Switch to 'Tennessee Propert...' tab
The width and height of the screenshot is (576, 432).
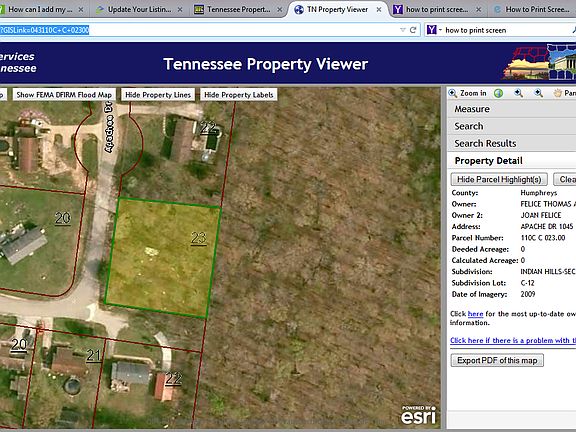coord(239,10)
